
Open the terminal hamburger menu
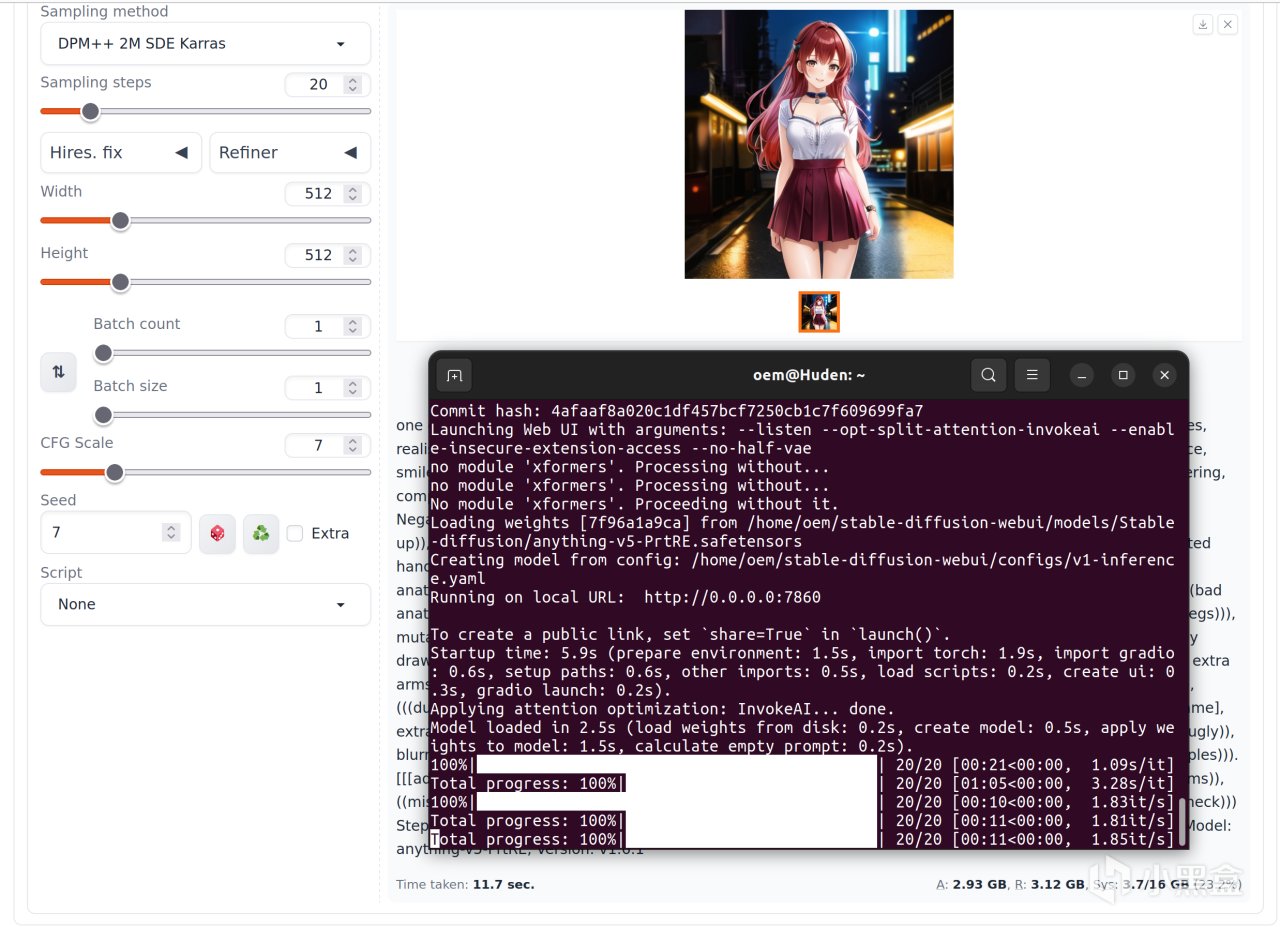click(1032, 375)
